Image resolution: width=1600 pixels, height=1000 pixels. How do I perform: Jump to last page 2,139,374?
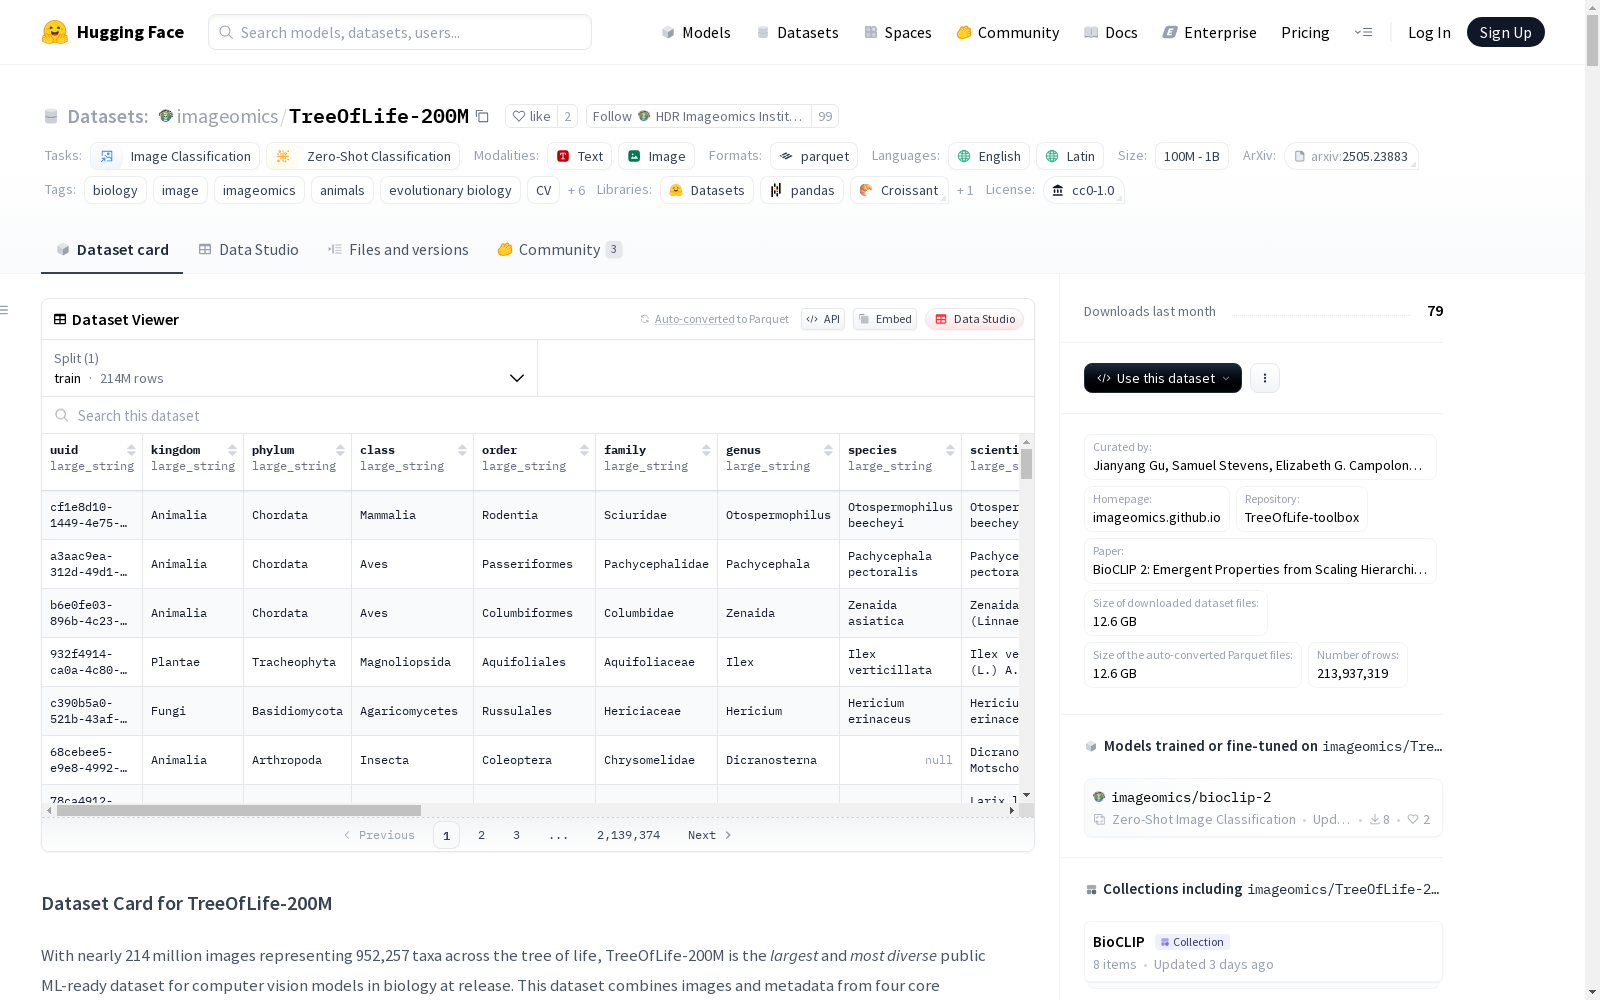pyautogui.click(x=628, y=835)
